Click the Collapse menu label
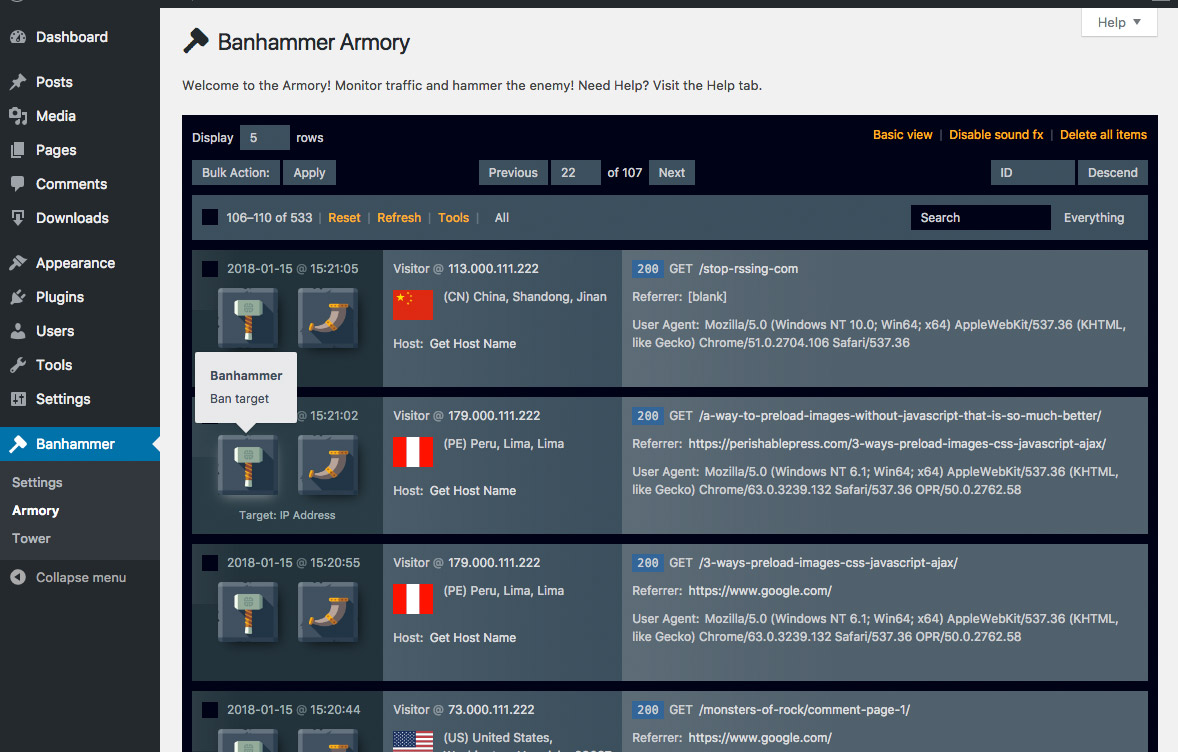The width and height of the screenshot is (1178, 752). point(81,578)
